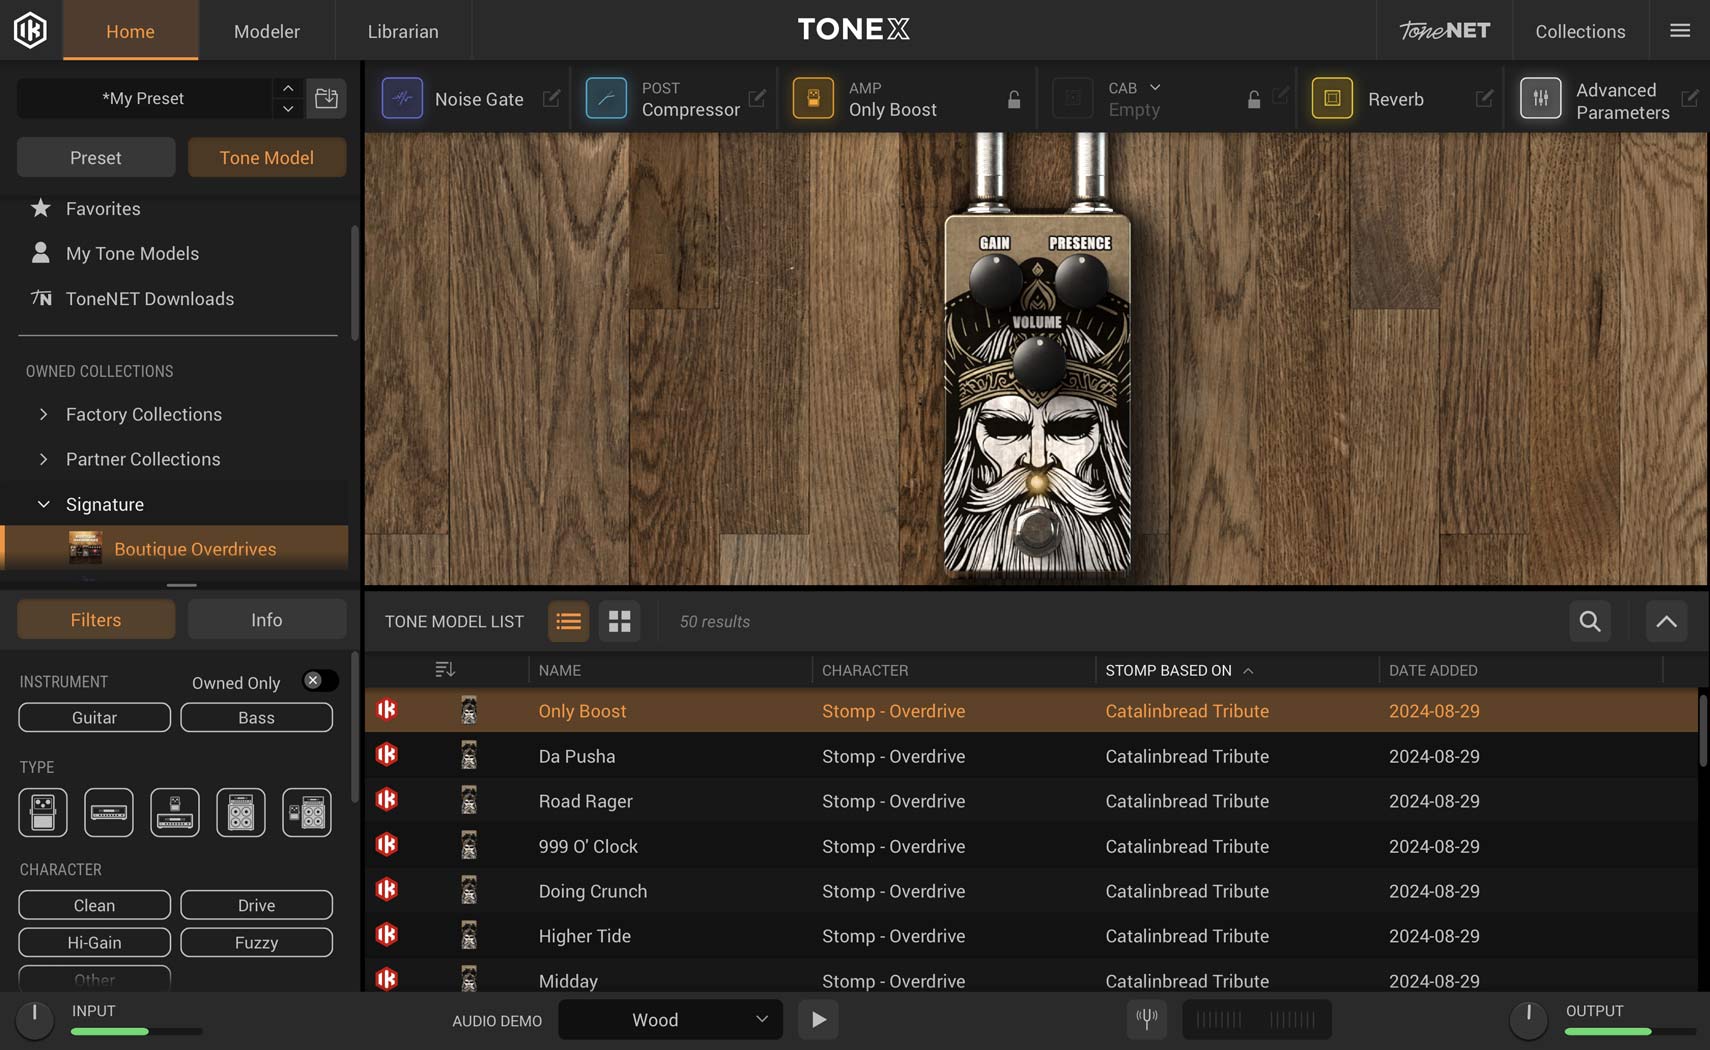Image resolution: width=1710 pixels, height=1050 pixels.
Task: Click the microphone input icon near the meters
Action: pyautogui.click(x=1146, y=1019)
